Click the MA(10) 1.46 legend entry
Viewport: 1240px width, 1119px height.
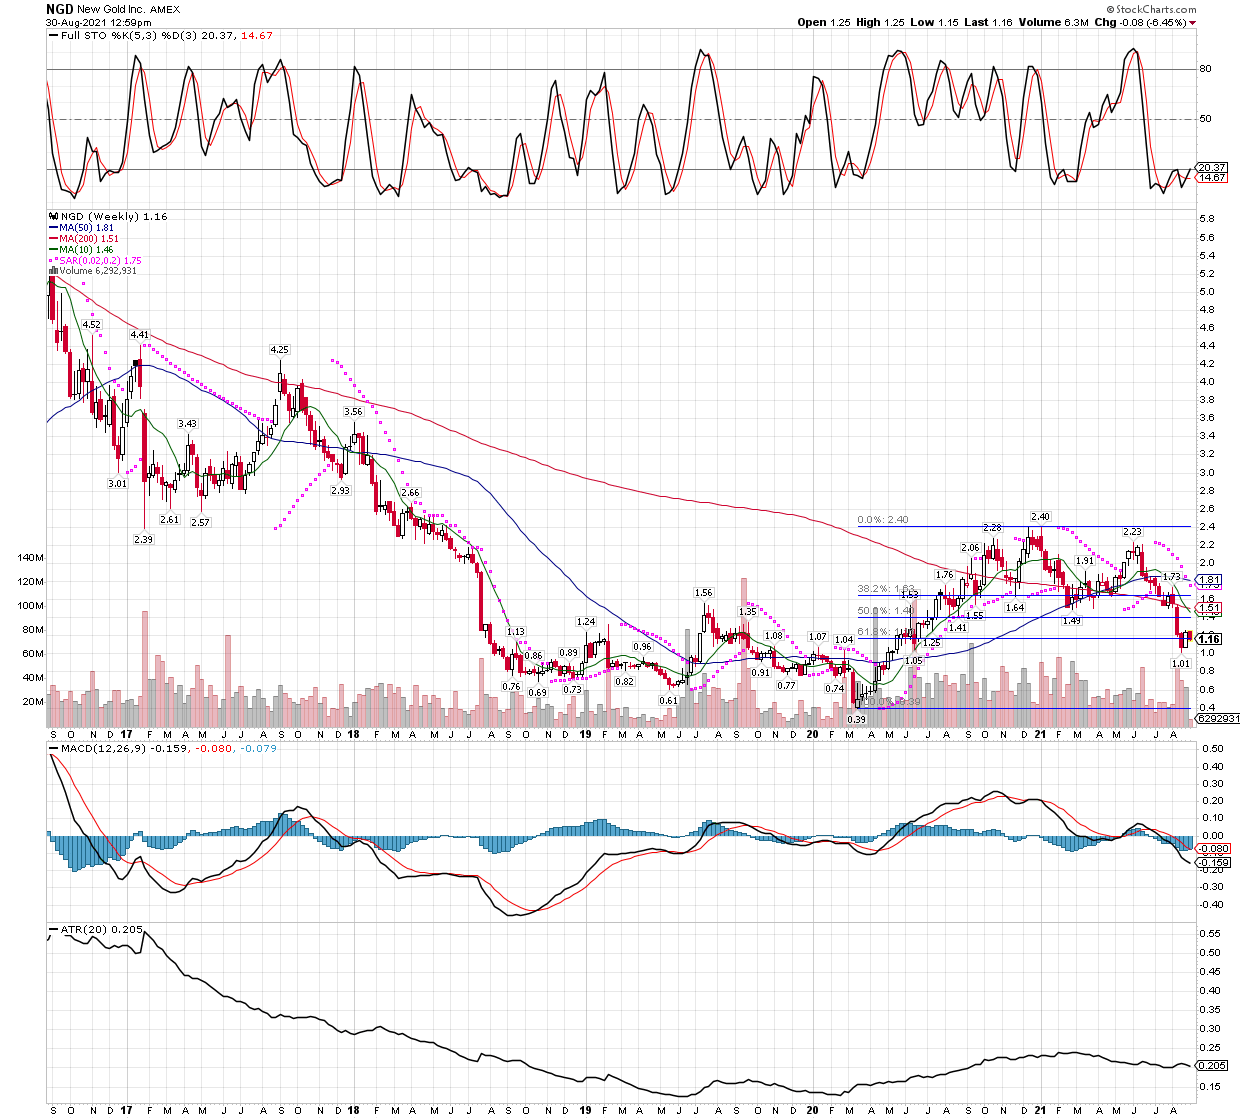point(87,250)
